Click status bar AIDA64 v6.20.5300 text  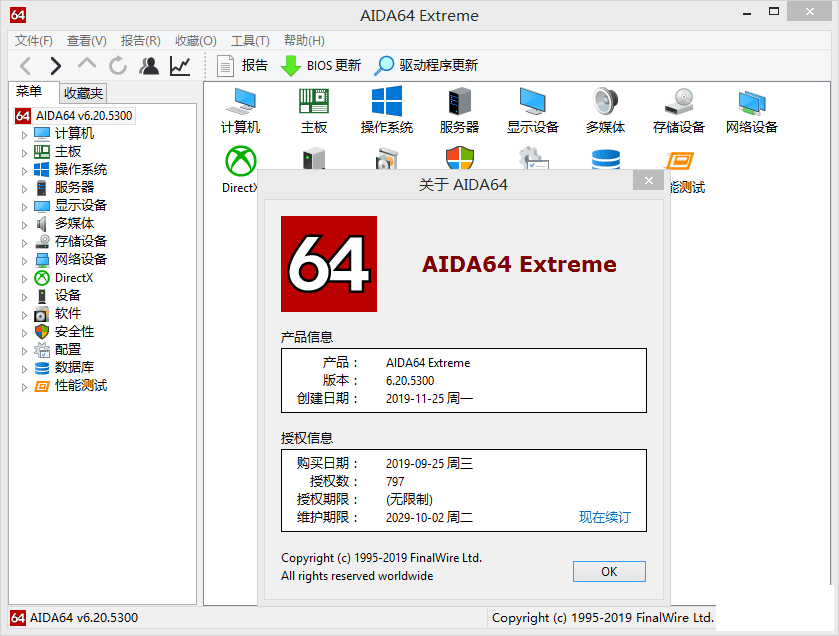coord(84,618)
